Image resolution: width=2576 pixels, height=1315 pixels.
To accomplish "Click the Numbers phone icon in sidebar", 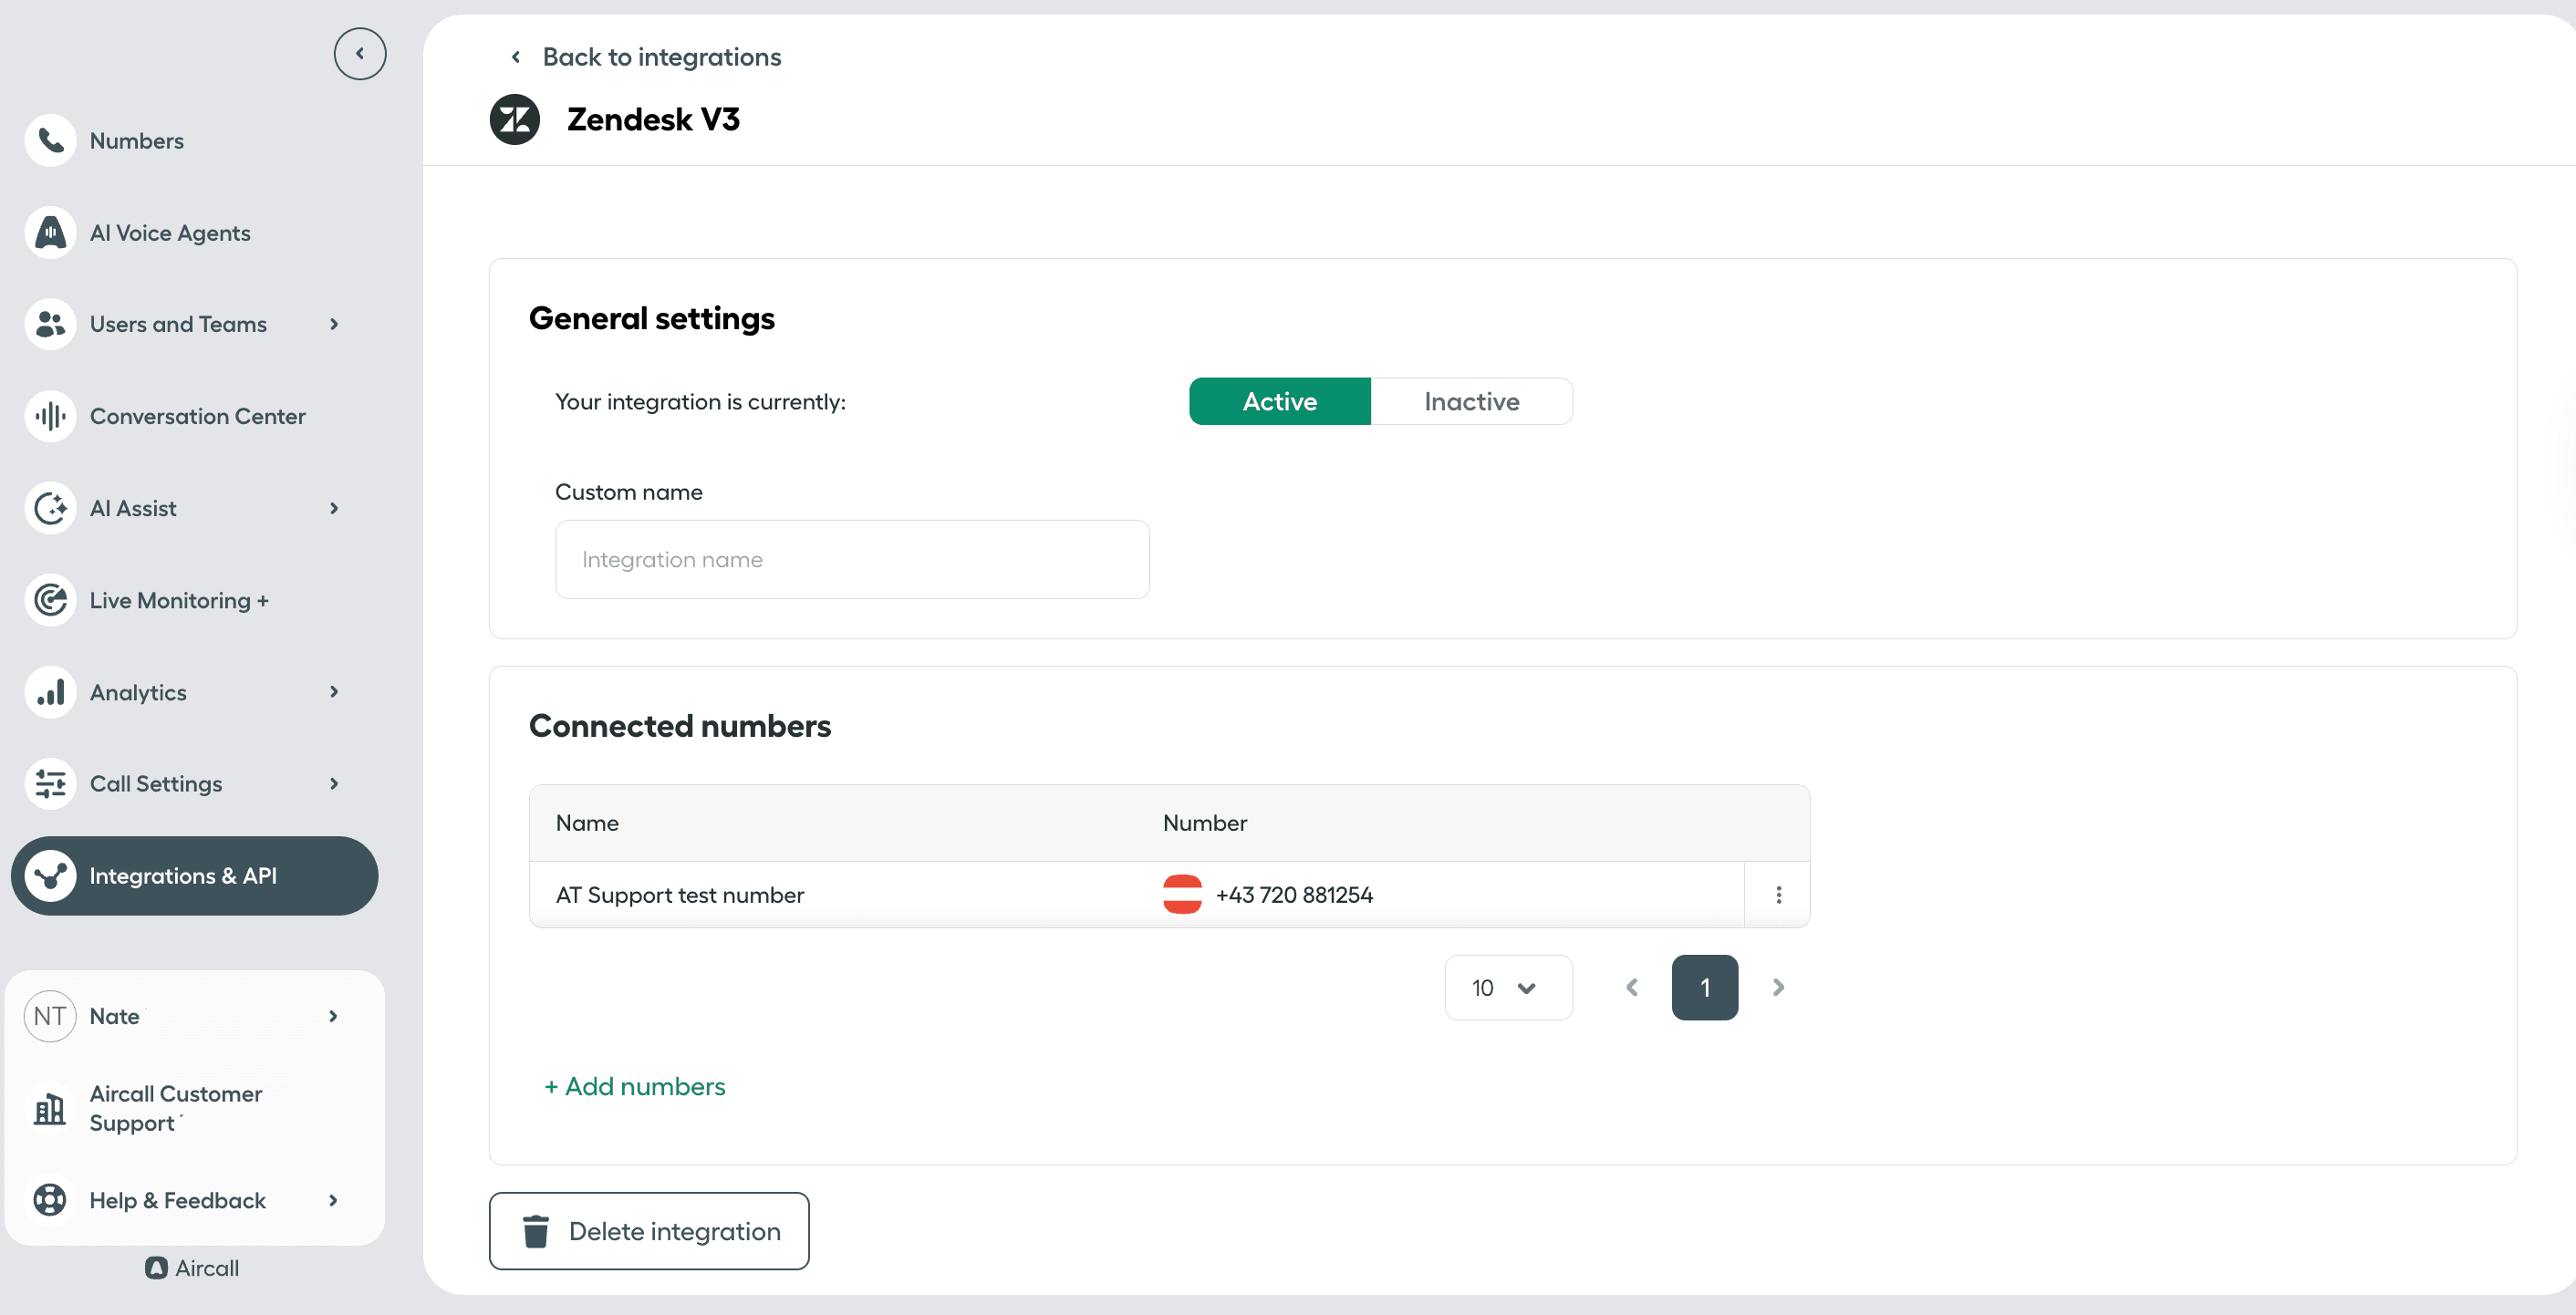I will pos(50,141).
